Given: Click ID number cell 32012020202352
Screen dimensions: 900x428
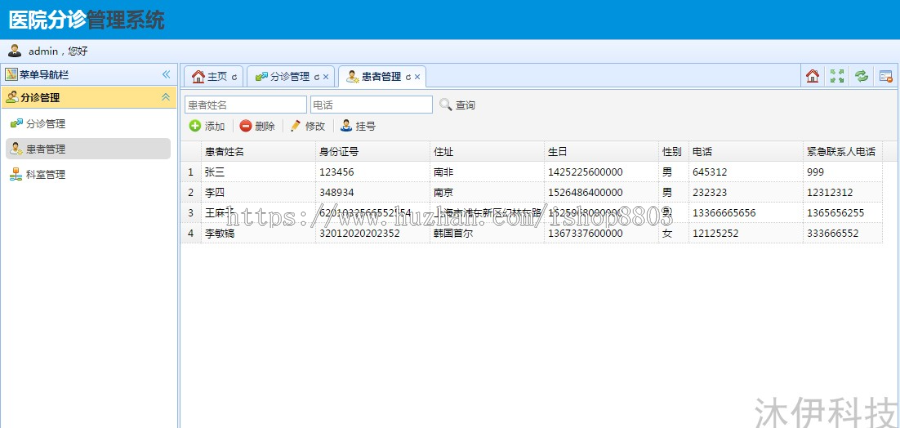Looking at the screenshot, I should pyautogui.click(x=373, y=234).
